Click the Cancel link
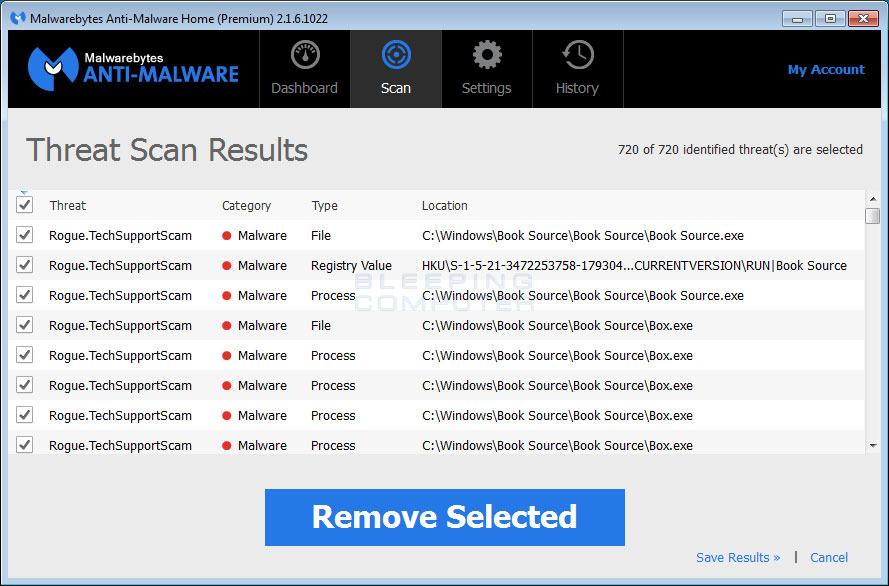This screenshot has height=586, width=889. point(829,557)
